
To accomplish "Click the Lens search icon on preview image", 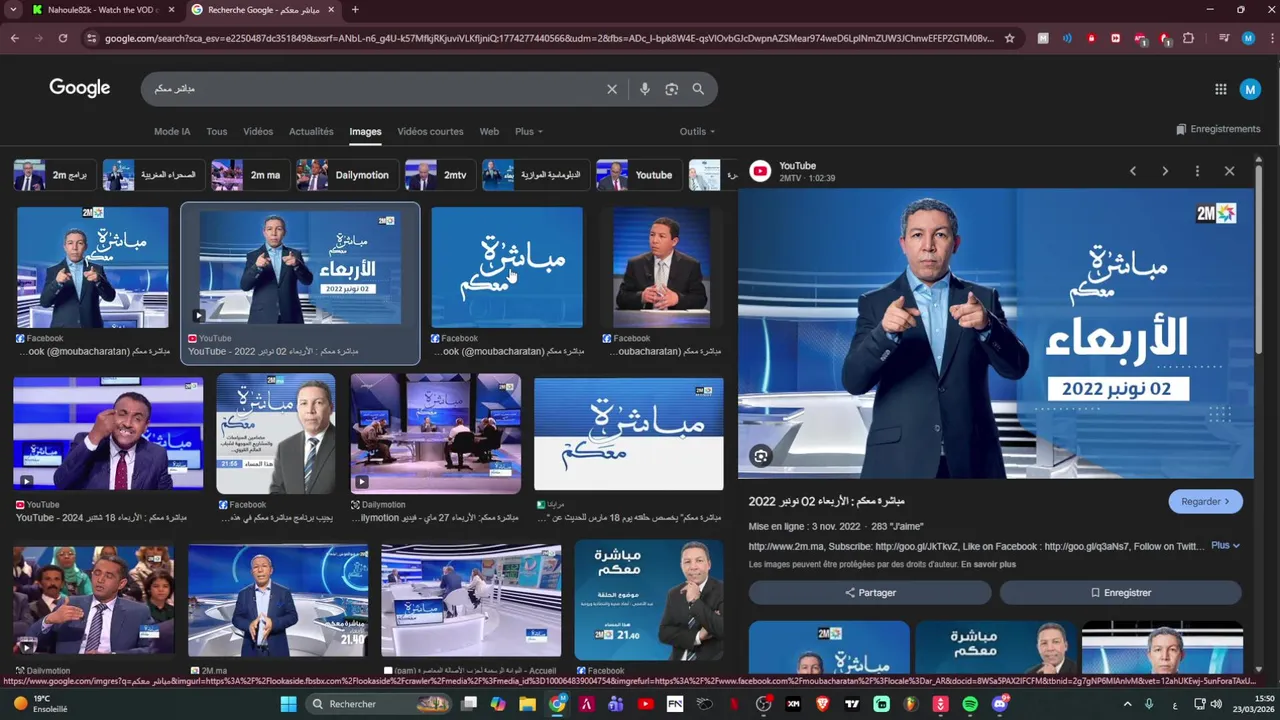I will (761, 456).
